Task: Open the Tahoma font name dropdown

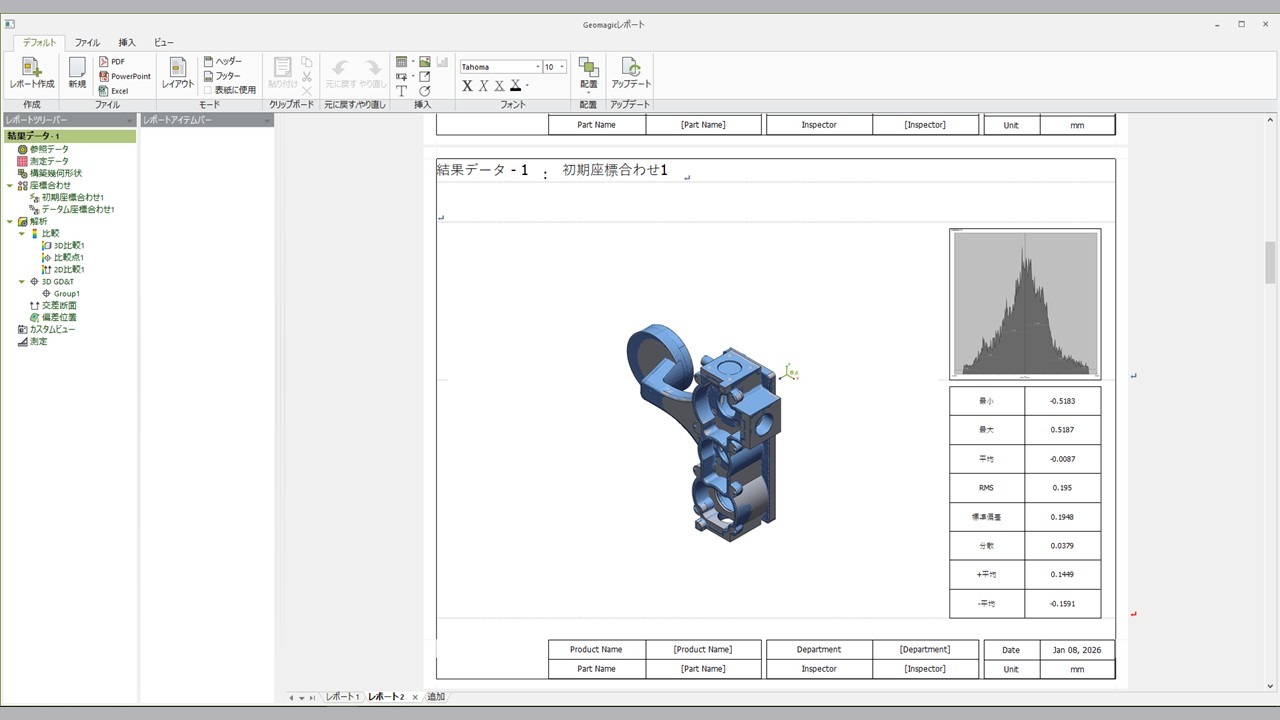Action: (537, 67)
